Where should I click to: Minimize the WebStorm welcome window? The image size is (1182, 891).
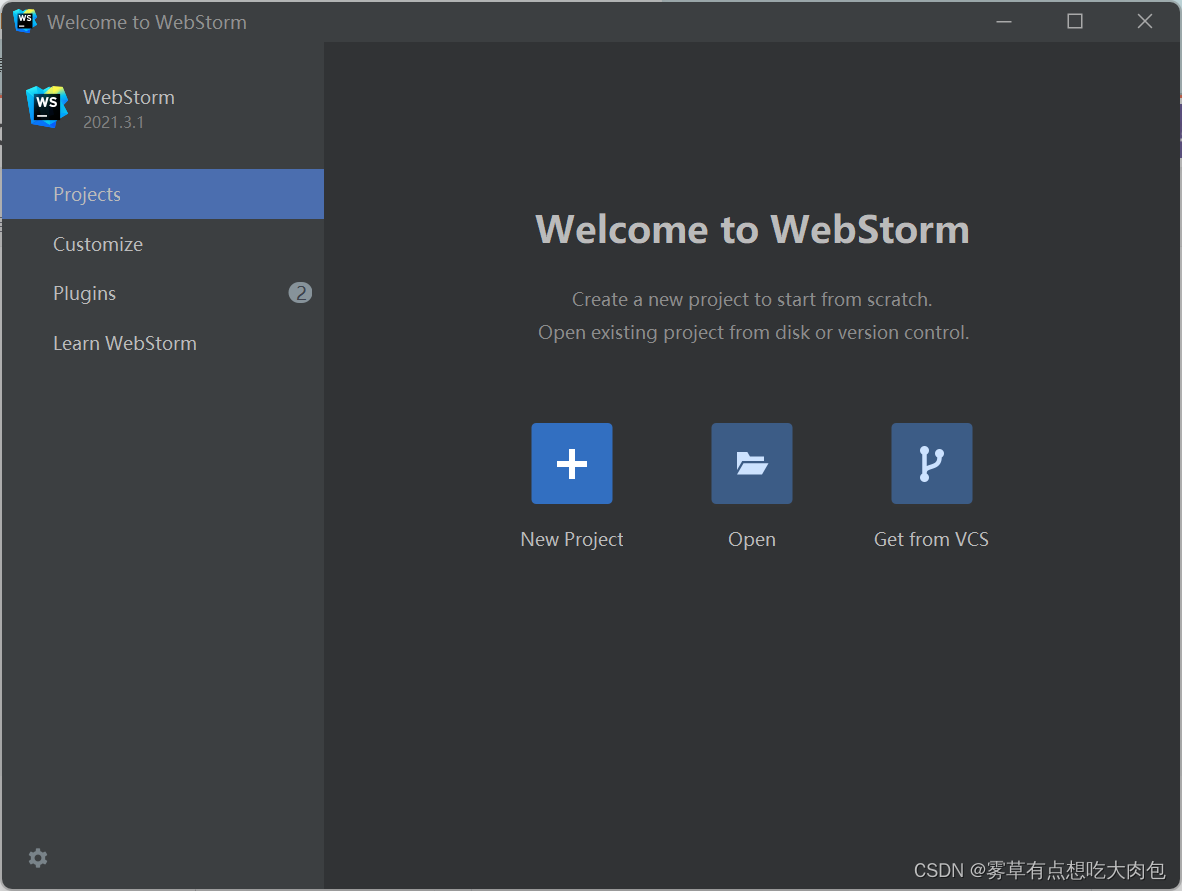1004,22
